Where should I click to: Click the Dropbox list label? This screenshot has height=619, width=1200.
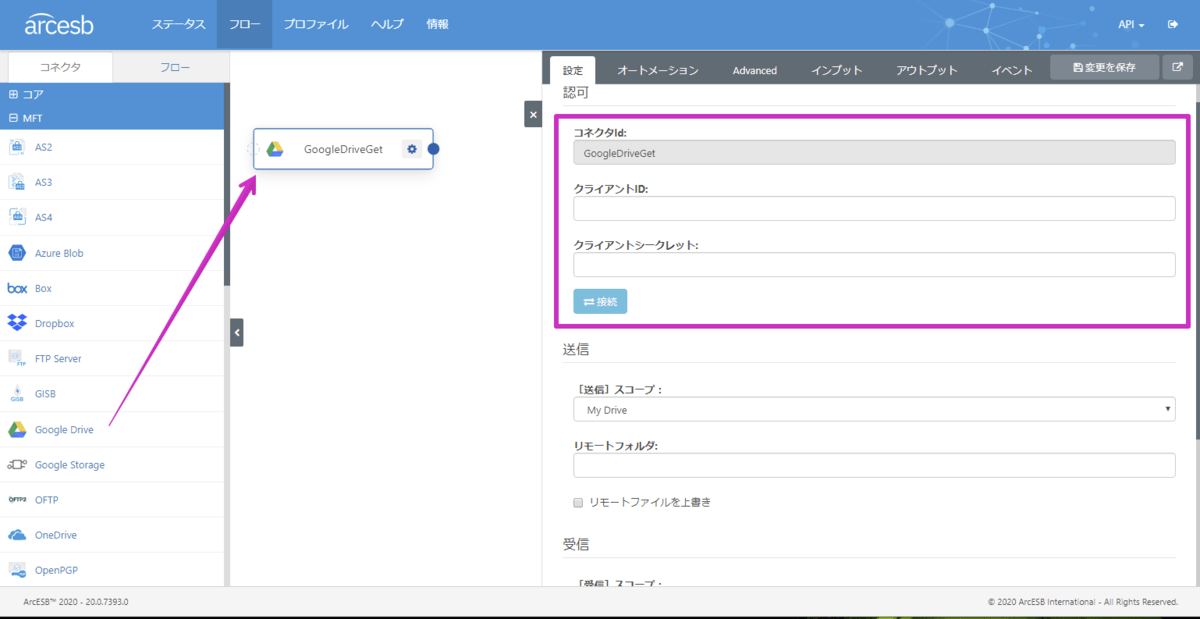click(54, 323)
